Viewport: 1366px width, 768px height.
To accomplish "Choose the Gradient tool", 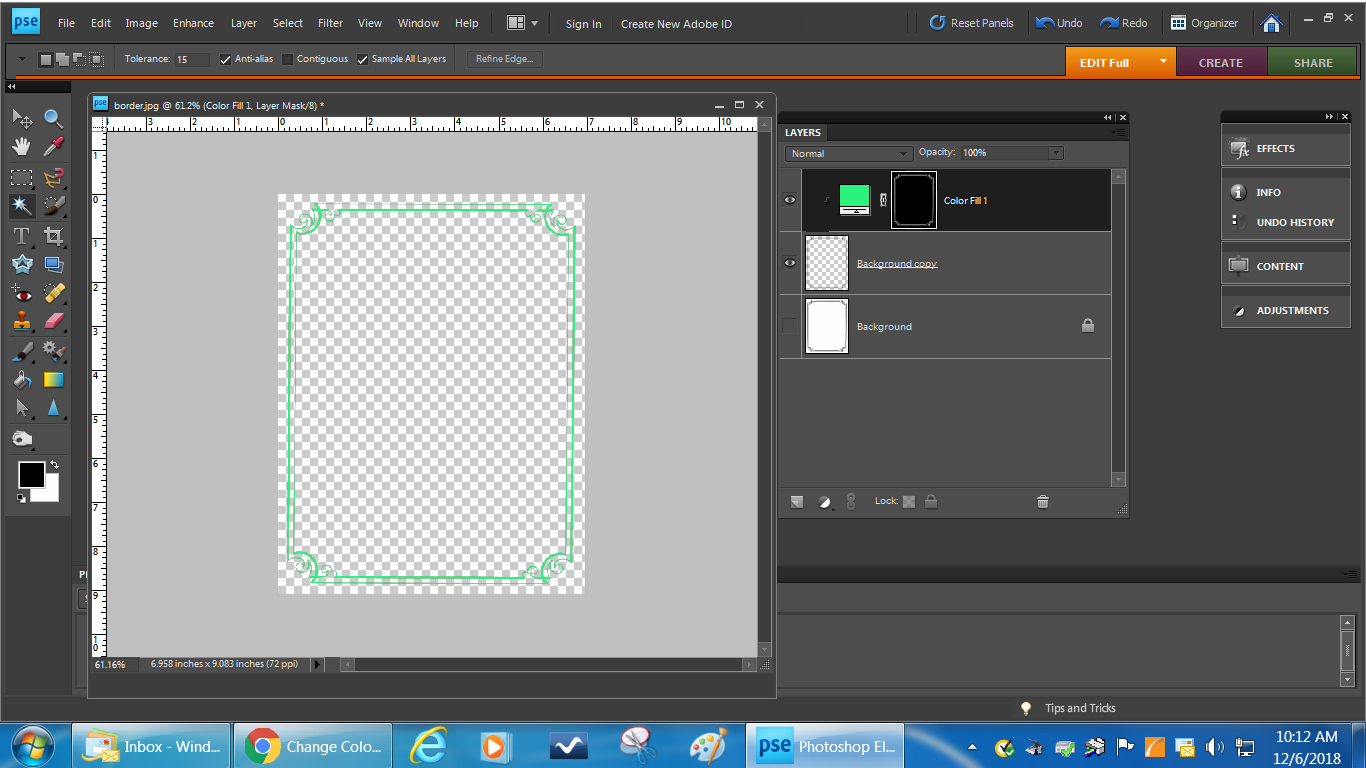I will (x=53, y=379).
